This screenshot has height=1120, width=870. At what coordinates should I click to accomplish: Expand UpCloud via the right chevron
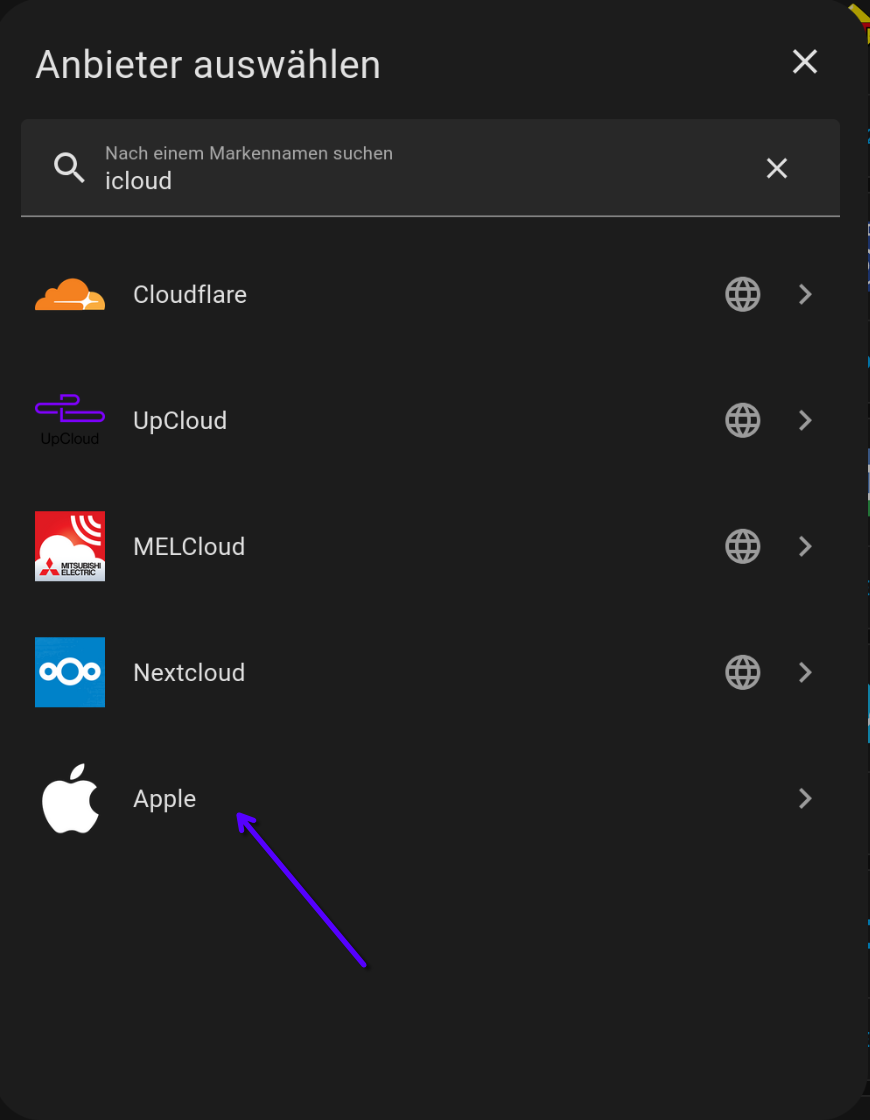click(x=805, y=421)
